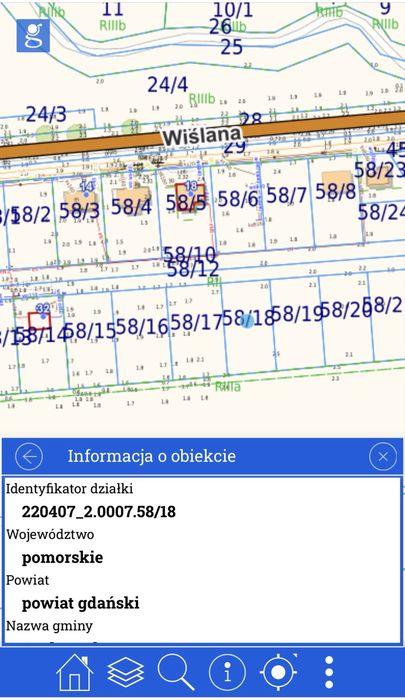The image size is (405, 700).
Task: Tap parcel number 25 on the map
Action: [232, 47]
